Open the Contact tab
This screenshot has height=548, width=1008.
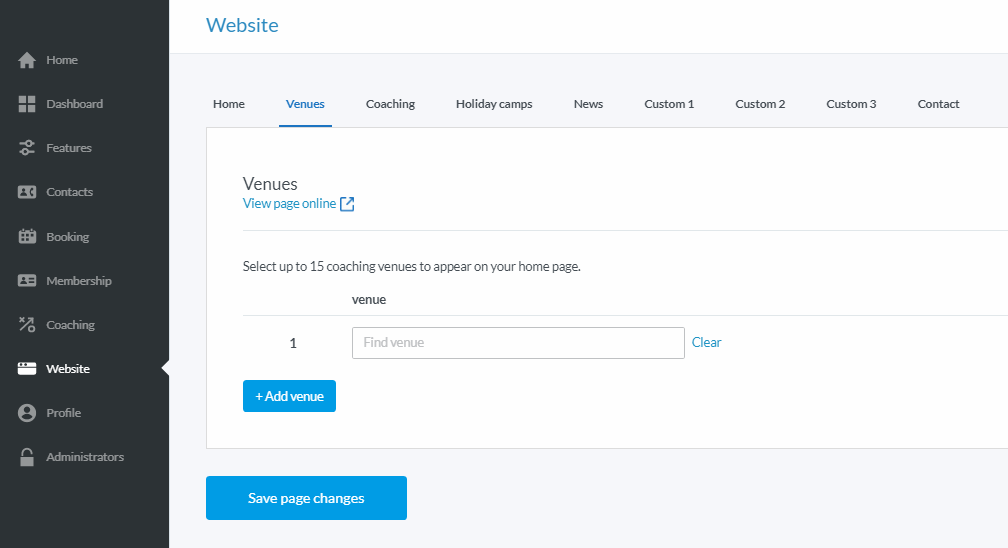pos(938,104)
